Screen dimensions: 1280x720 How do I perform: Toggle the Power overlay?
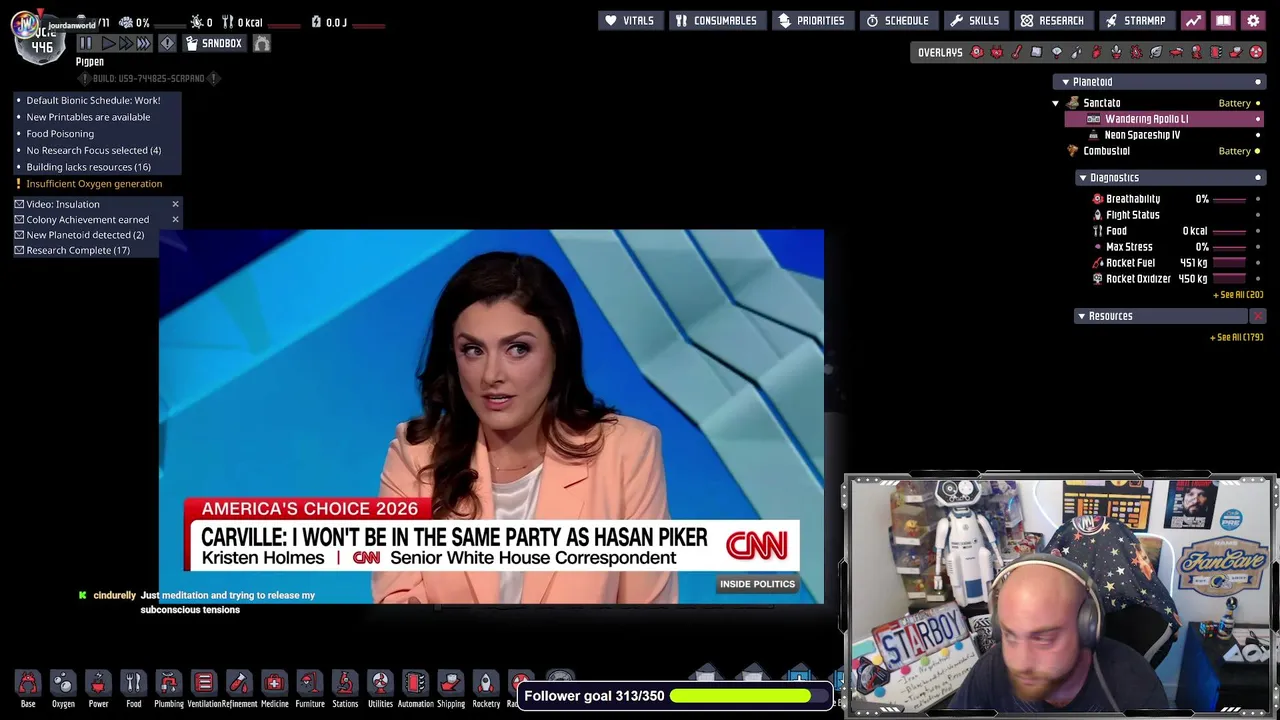point(997,52)
